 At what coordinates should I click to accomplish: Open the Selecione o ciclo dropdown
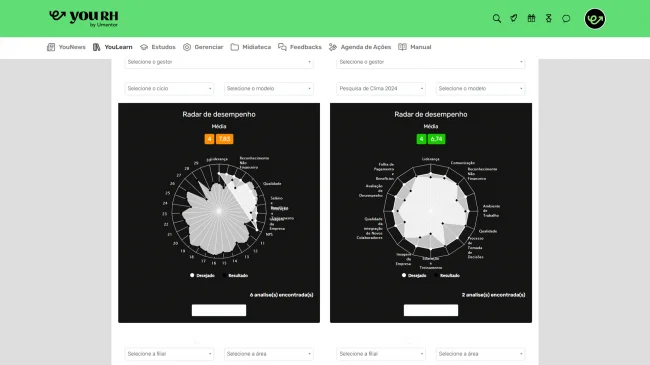pyautogui.click(x=169, y=88)
